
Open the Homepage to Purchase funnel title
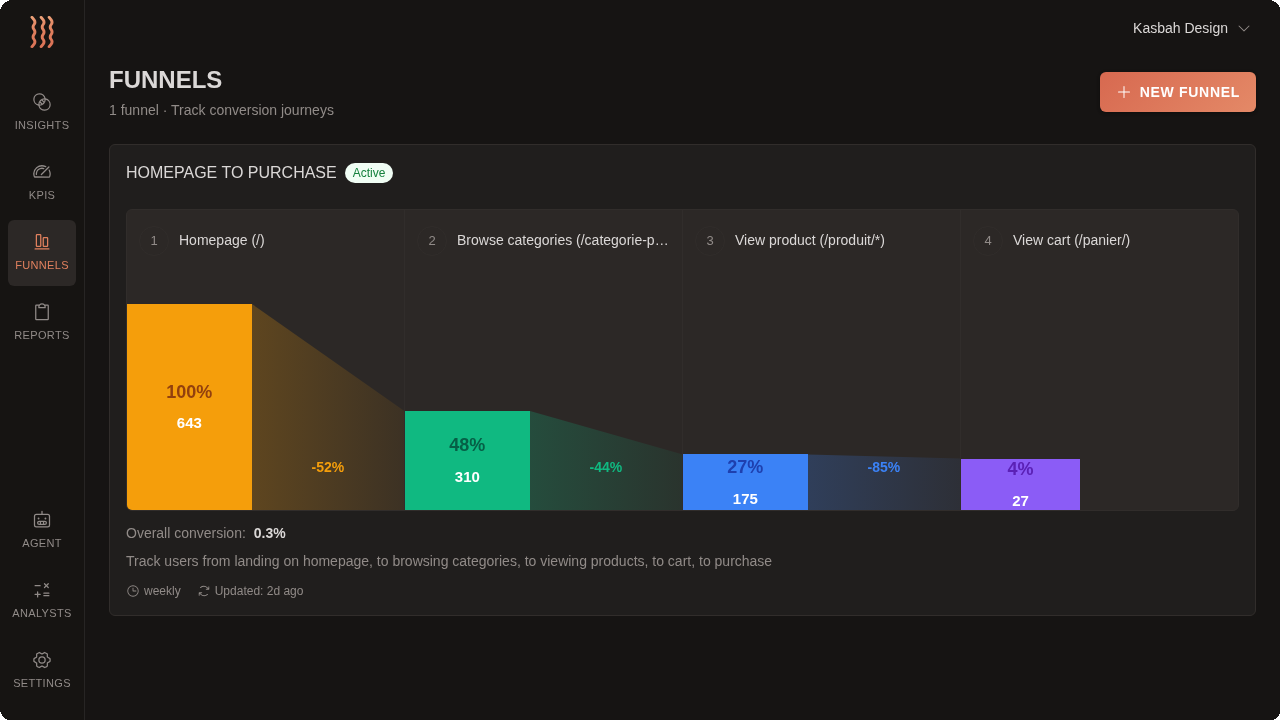(231, 173)
